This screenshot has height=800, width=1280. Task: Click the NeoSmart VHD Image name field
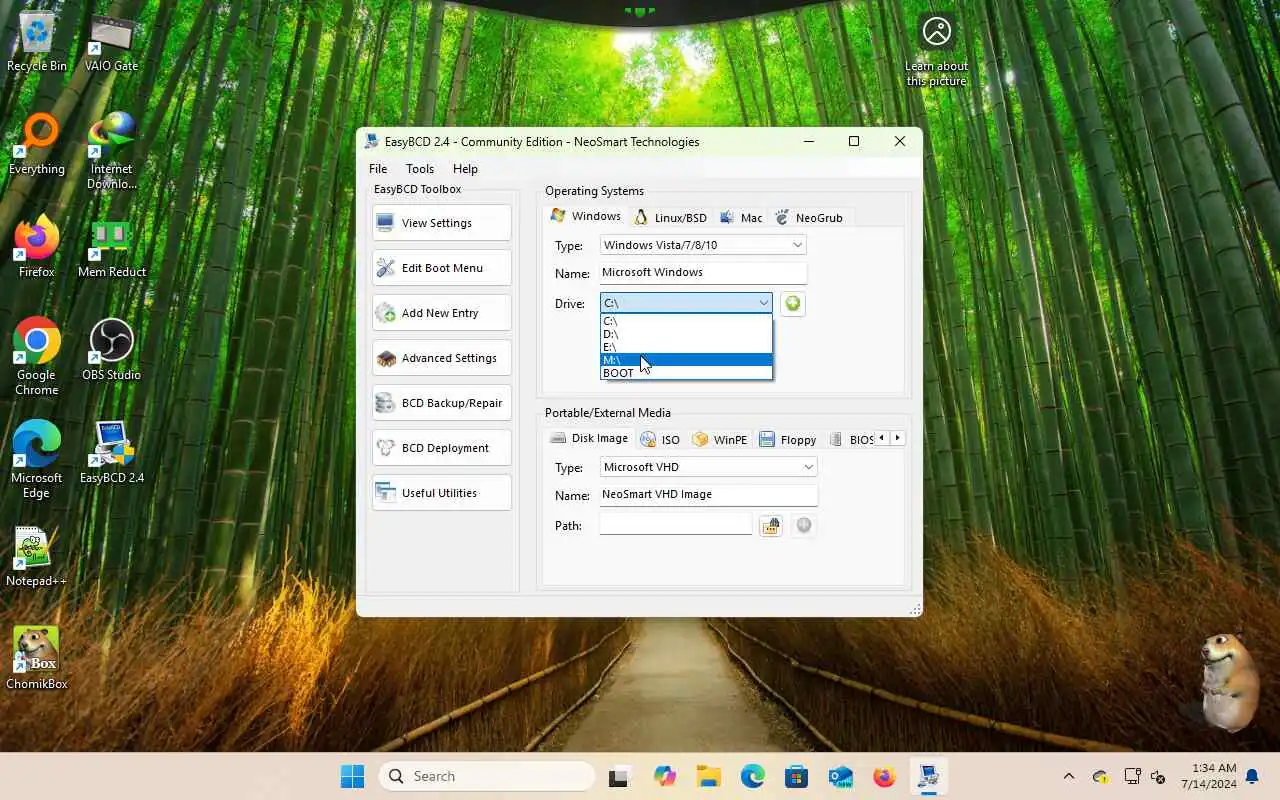(709, 494)
